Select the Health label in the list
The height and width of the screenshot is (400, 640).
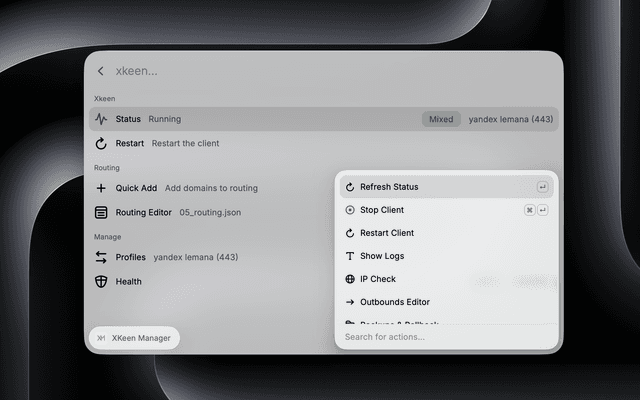coord(129,282)
